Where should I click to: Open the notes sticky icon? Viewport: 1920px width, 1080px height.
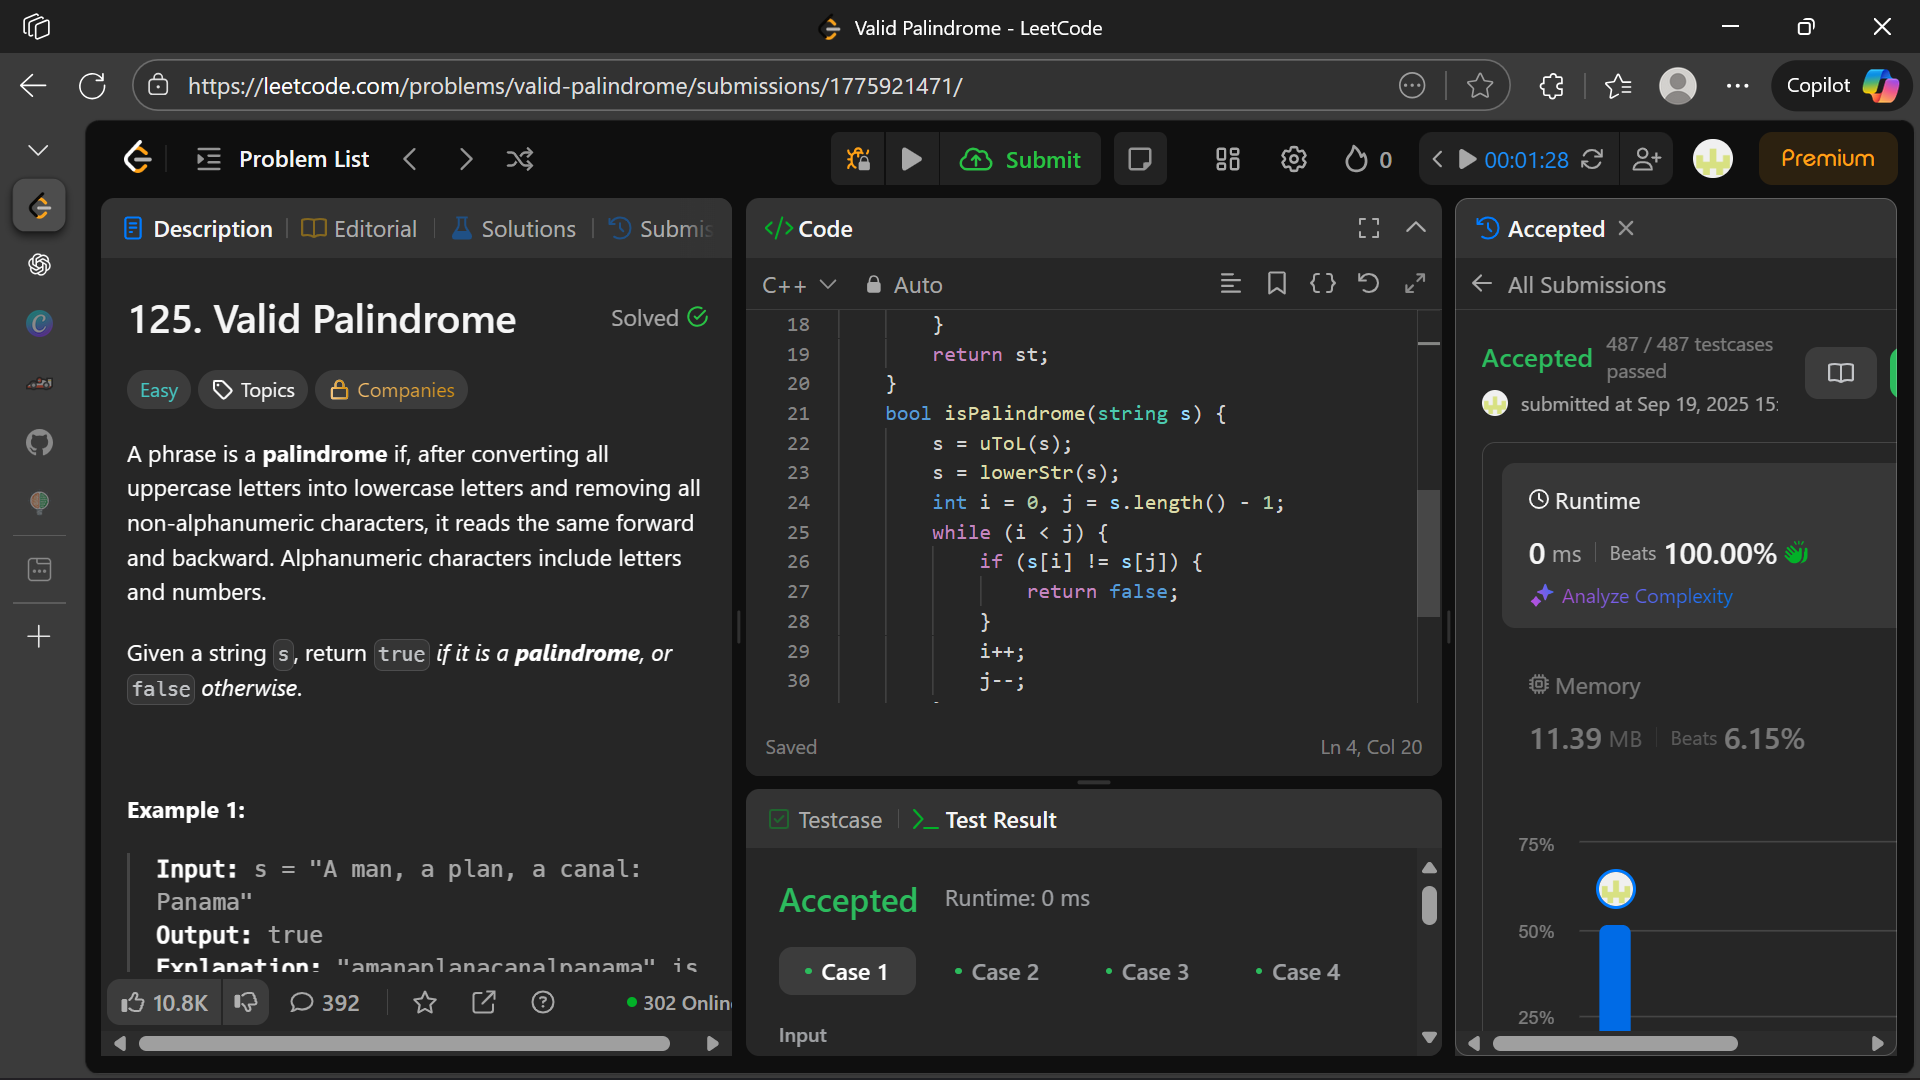pyautogui.click(x=1140, y=159)
